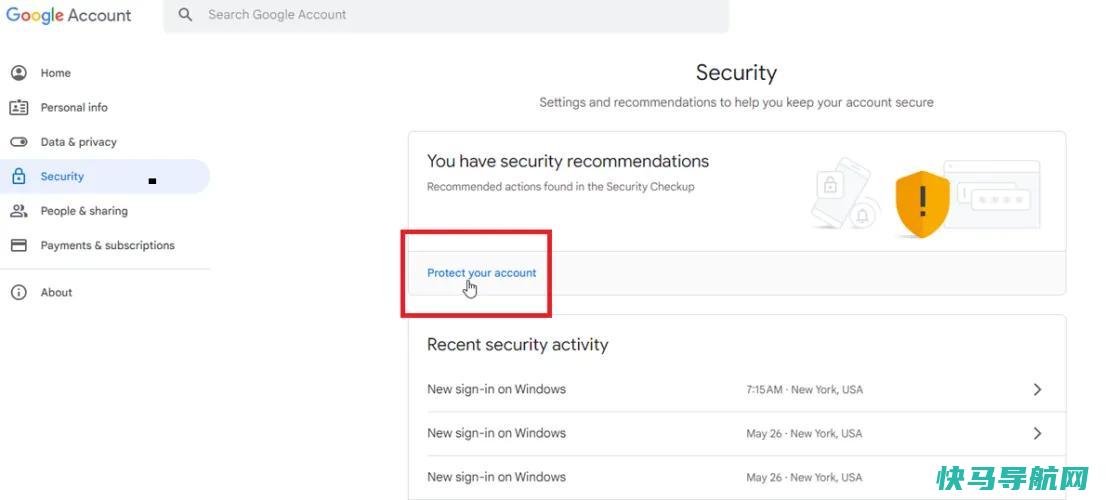
Task: Click the Security padlock icon
Action: pyautogui.click(x=18, y=176)
